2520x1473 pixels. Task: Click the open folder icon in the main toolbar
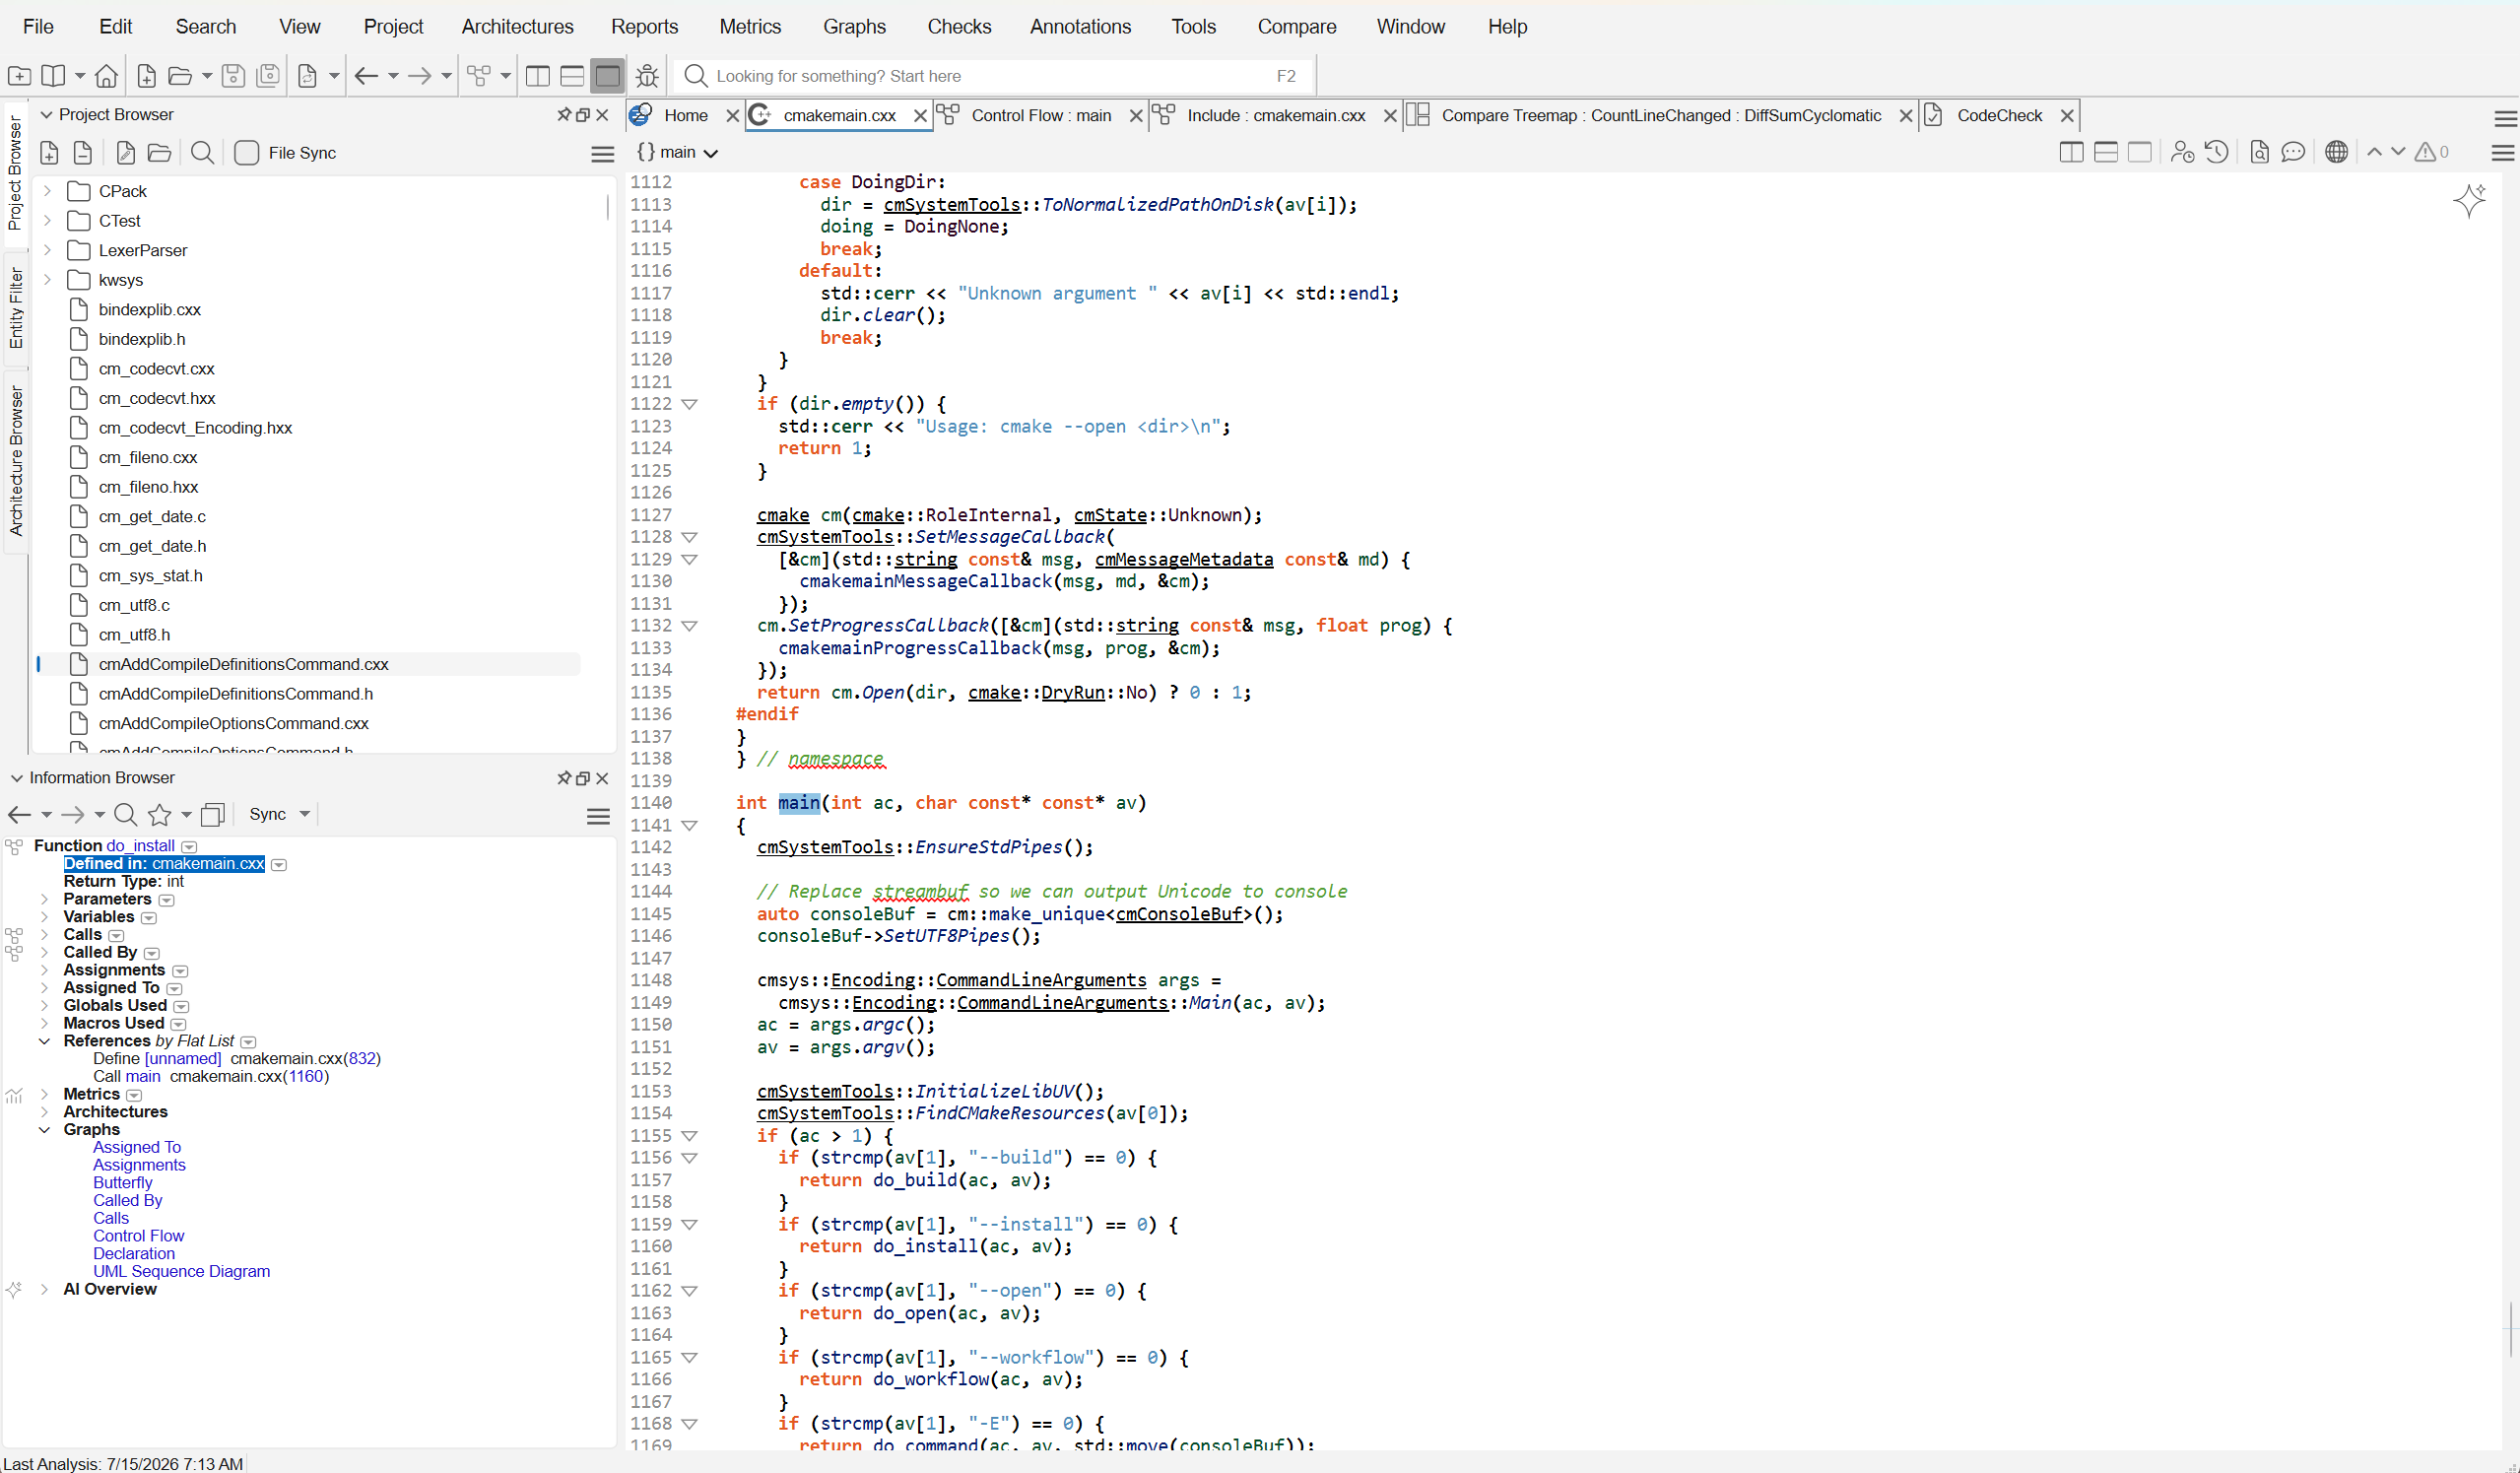(180, 76)
